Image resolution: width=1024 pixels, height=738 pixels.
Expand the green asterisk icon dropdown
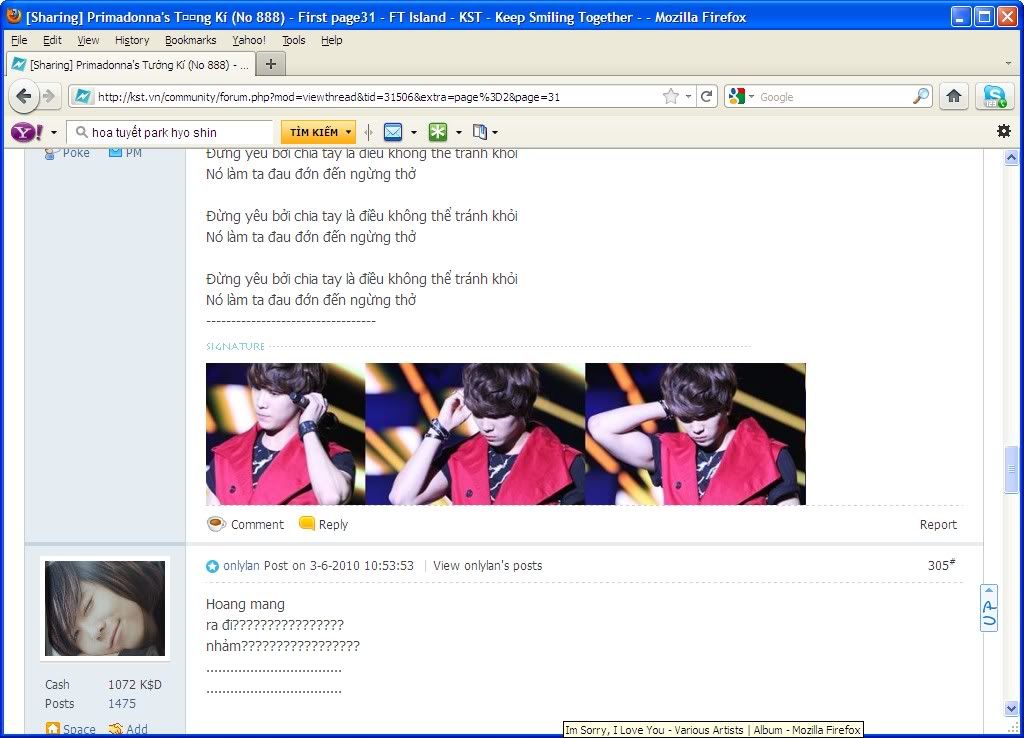coord(458,133)
